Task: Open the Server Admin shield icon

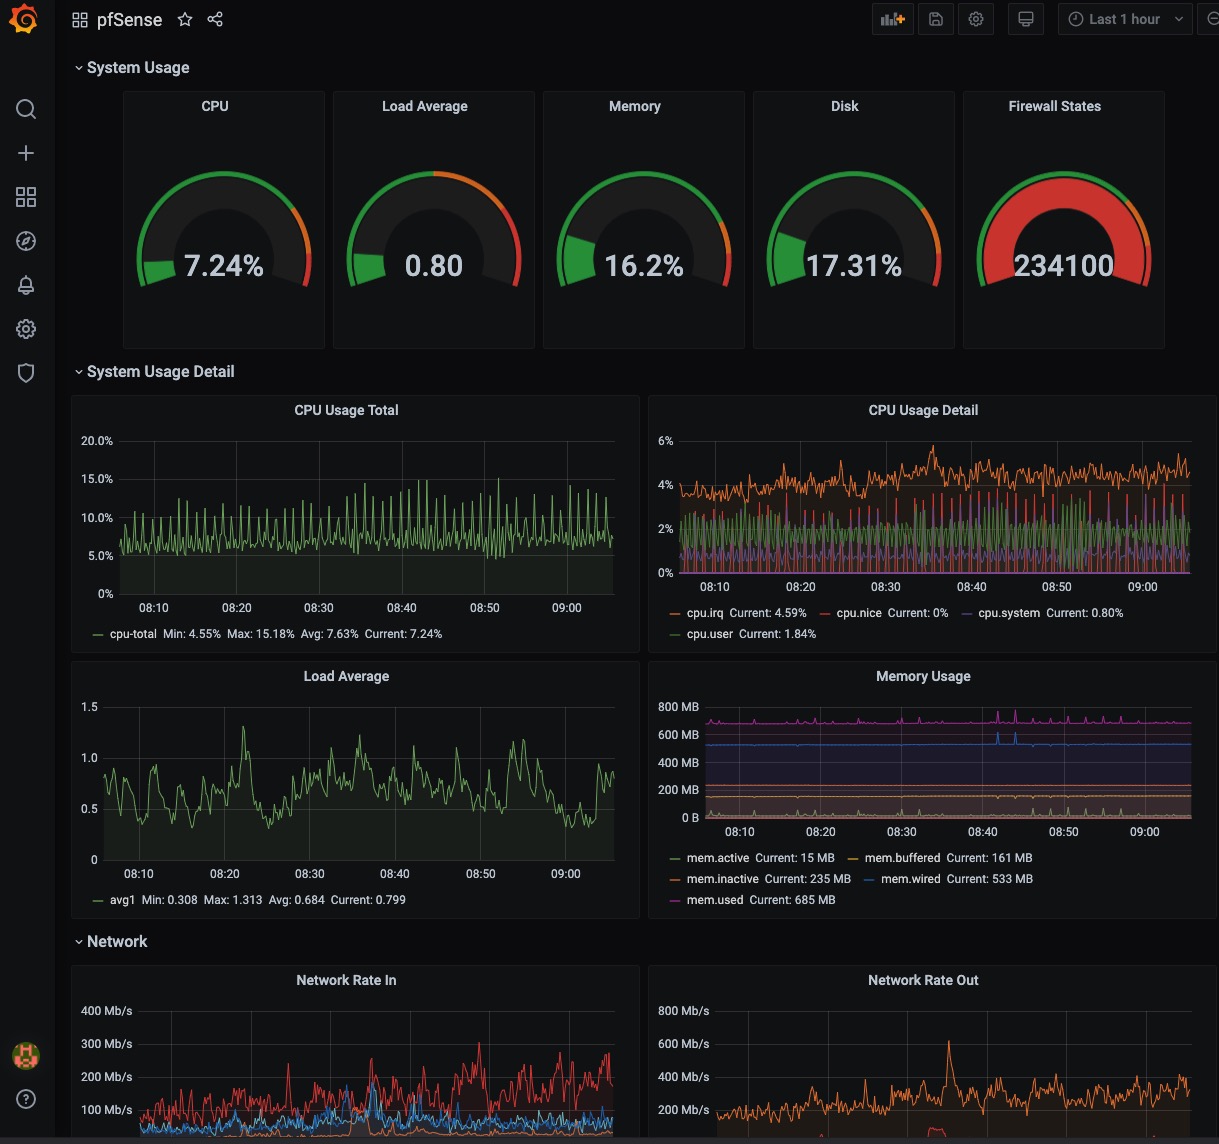Action: pyautogui.click(x=26, y=373)
